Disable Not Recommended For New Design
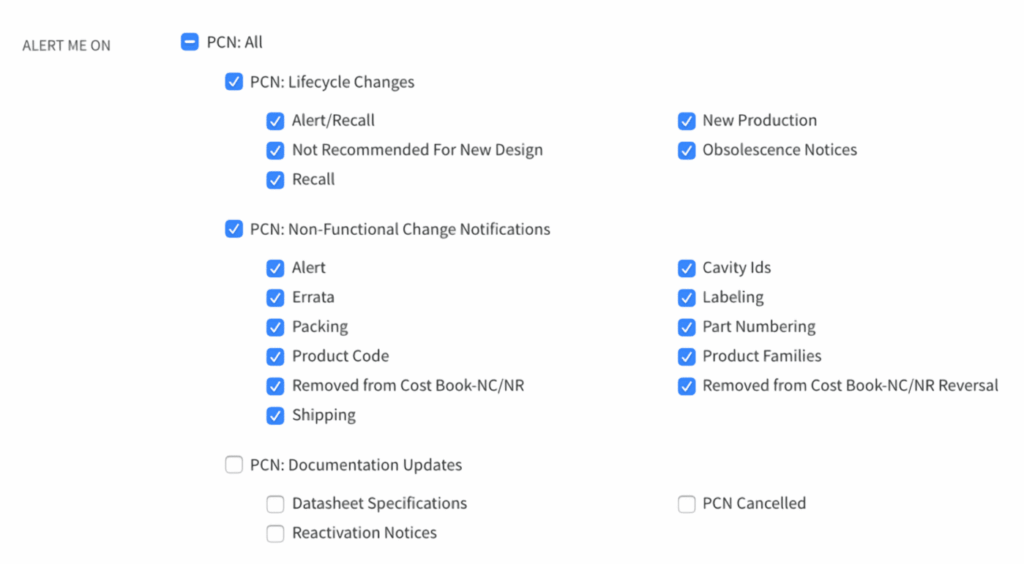Image resolution: width=1024 pixels, height=564 pixels. click(x=275, y=151)
